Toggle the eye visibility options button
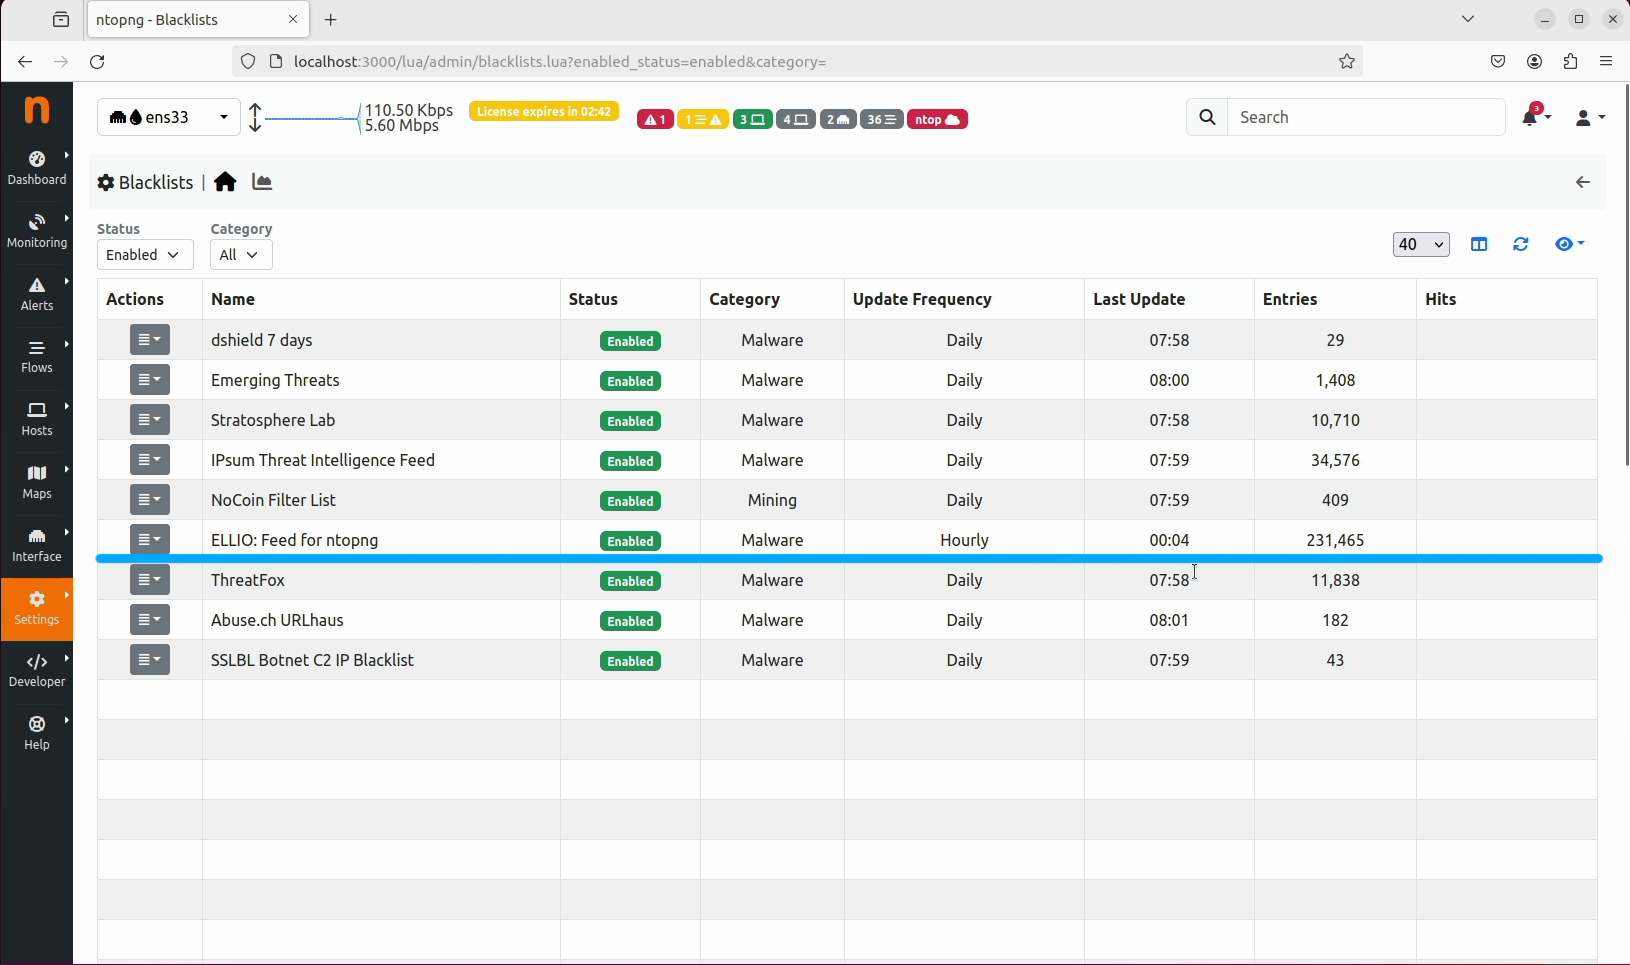 click(x=1569, y=244)
